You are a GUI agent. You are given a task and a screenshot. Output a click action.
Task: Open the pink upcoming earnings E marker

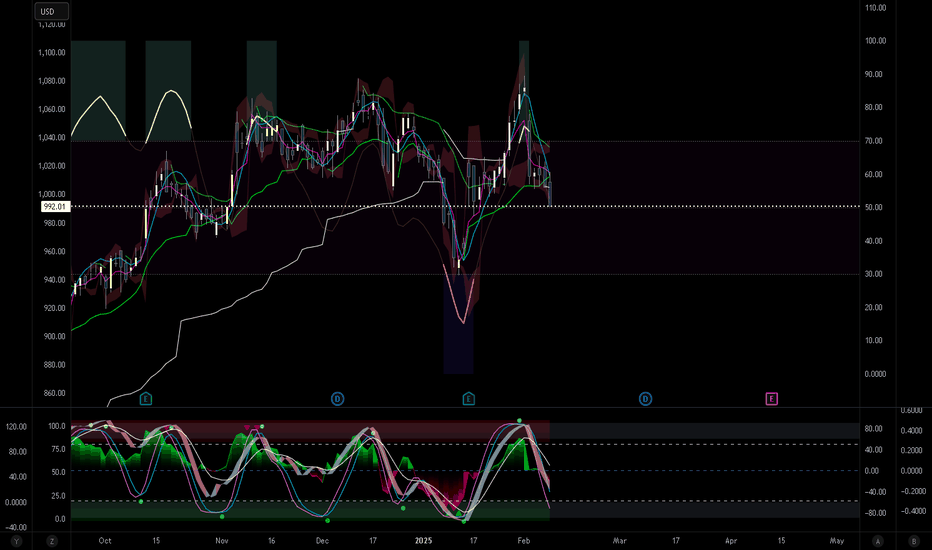[x=772, y=399]
